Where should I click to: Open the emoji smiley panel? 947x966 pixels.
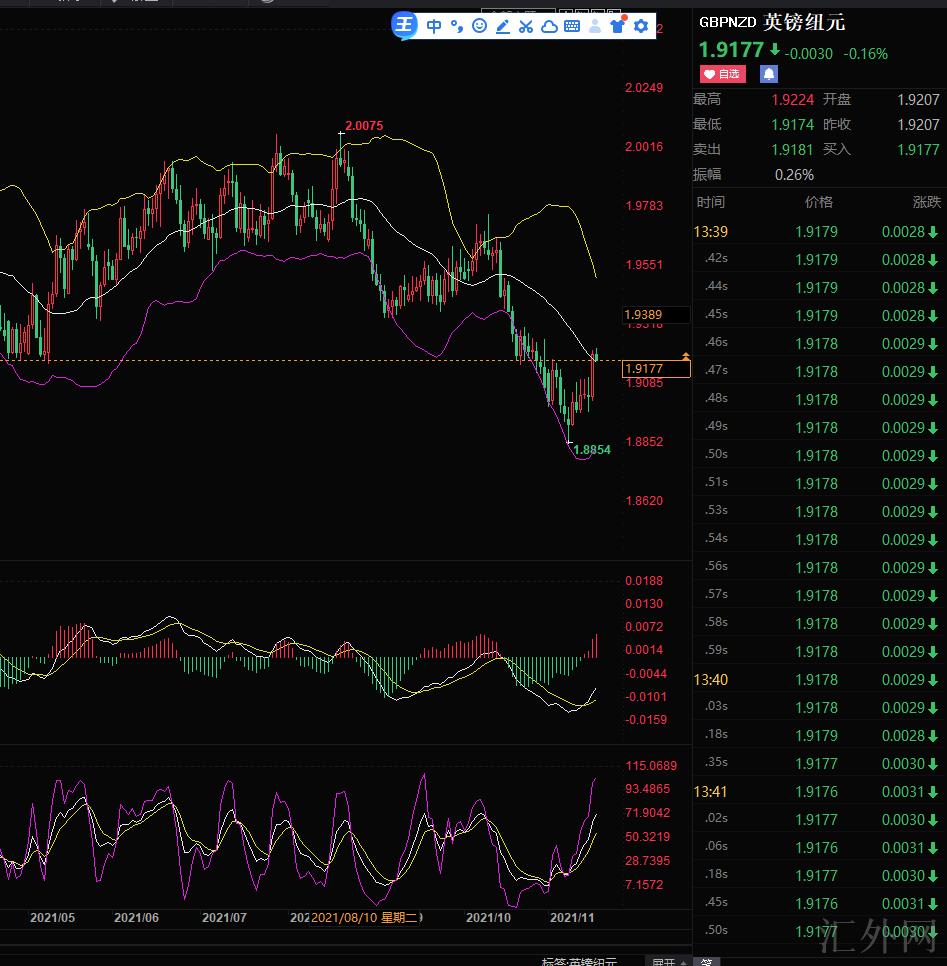(479, 27)
